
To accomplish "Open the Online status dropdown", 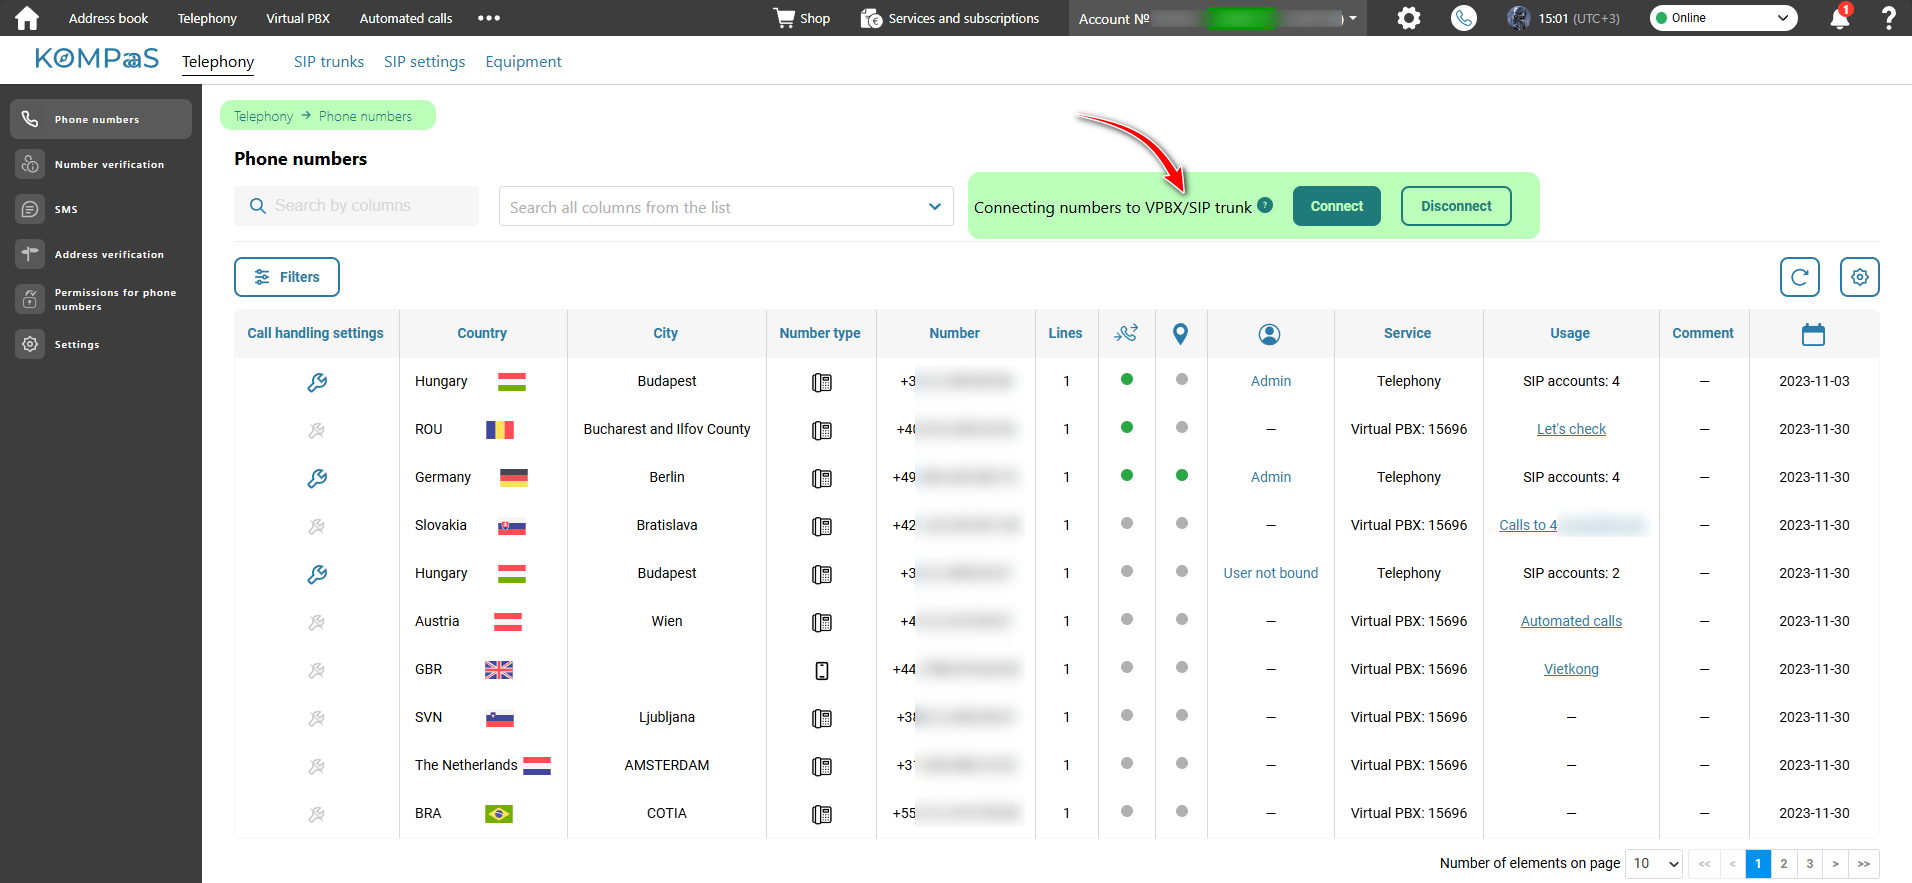I will [1723, 18].
